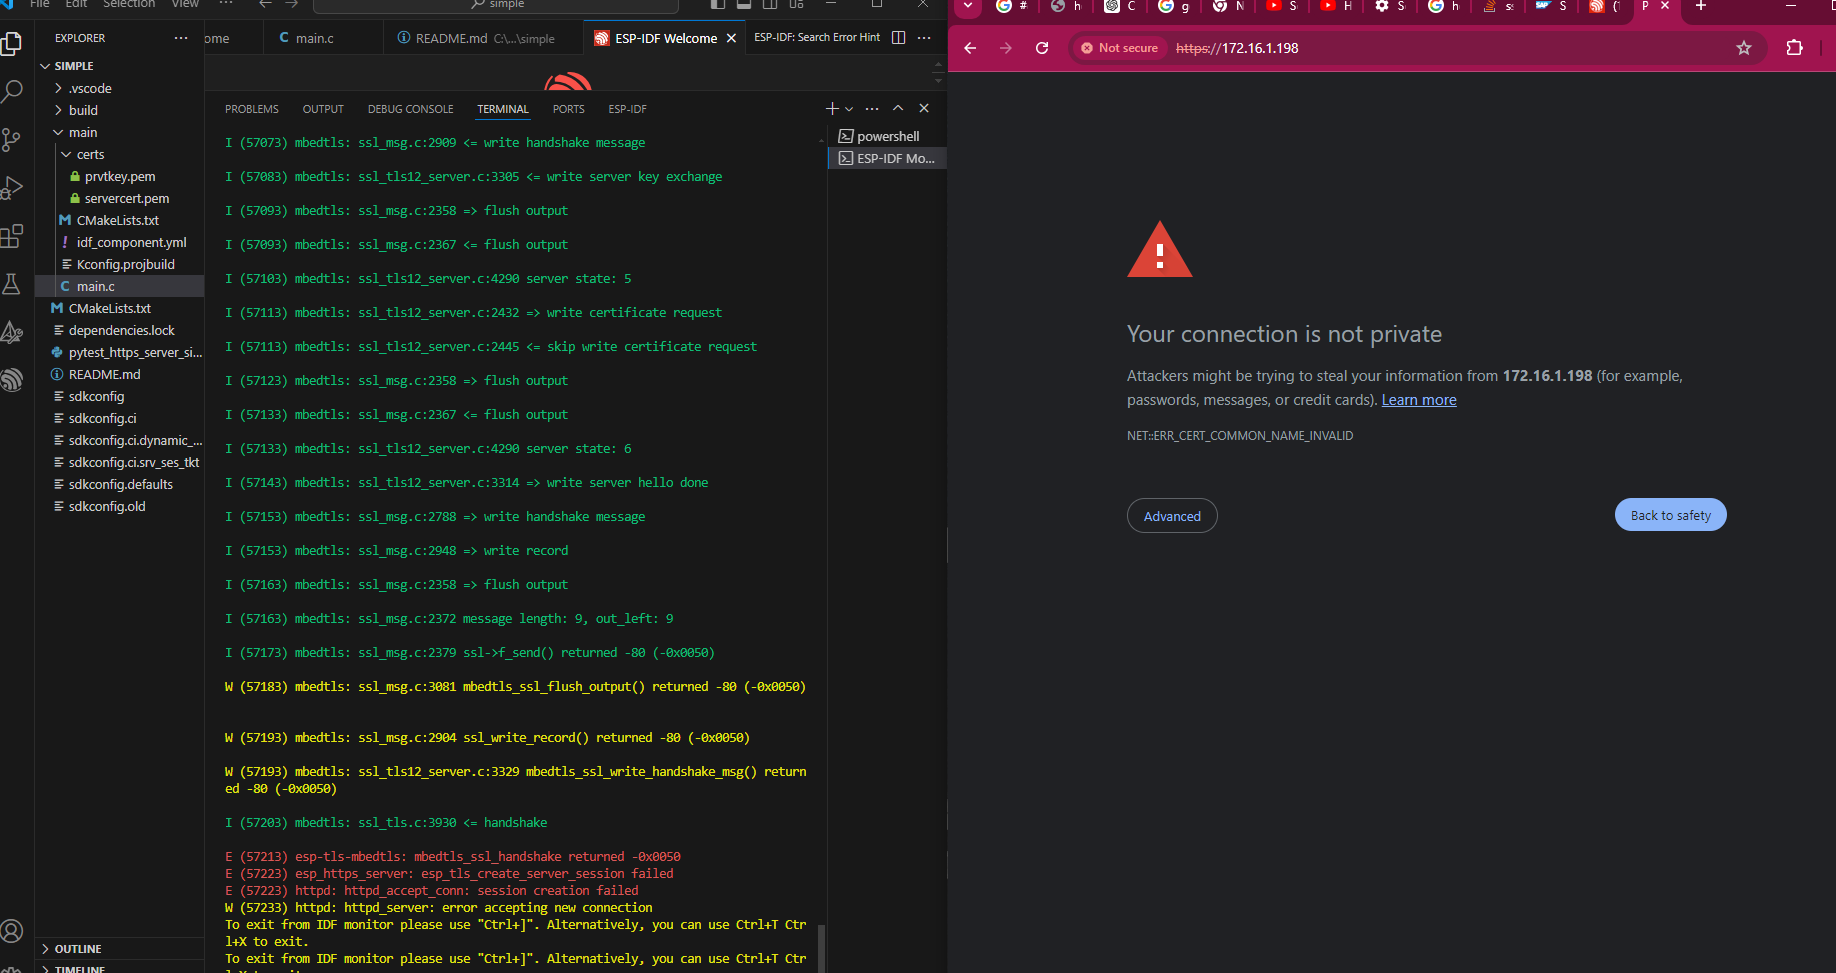1836x973 pixels.
Task: Expand the build folder
Action: [x=120, y=110]
